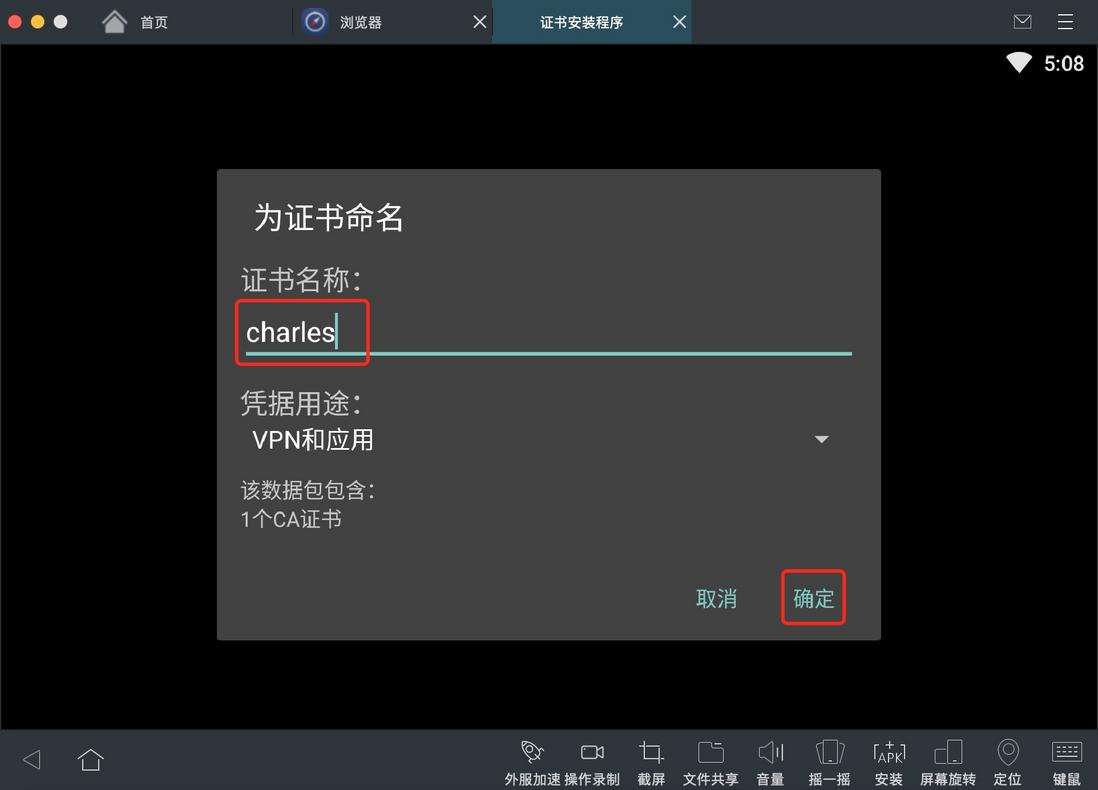This screenshot has width=1098, height=790.
Task: Rotate screen with 屏幕旋转
Action: tap(948, 763)
